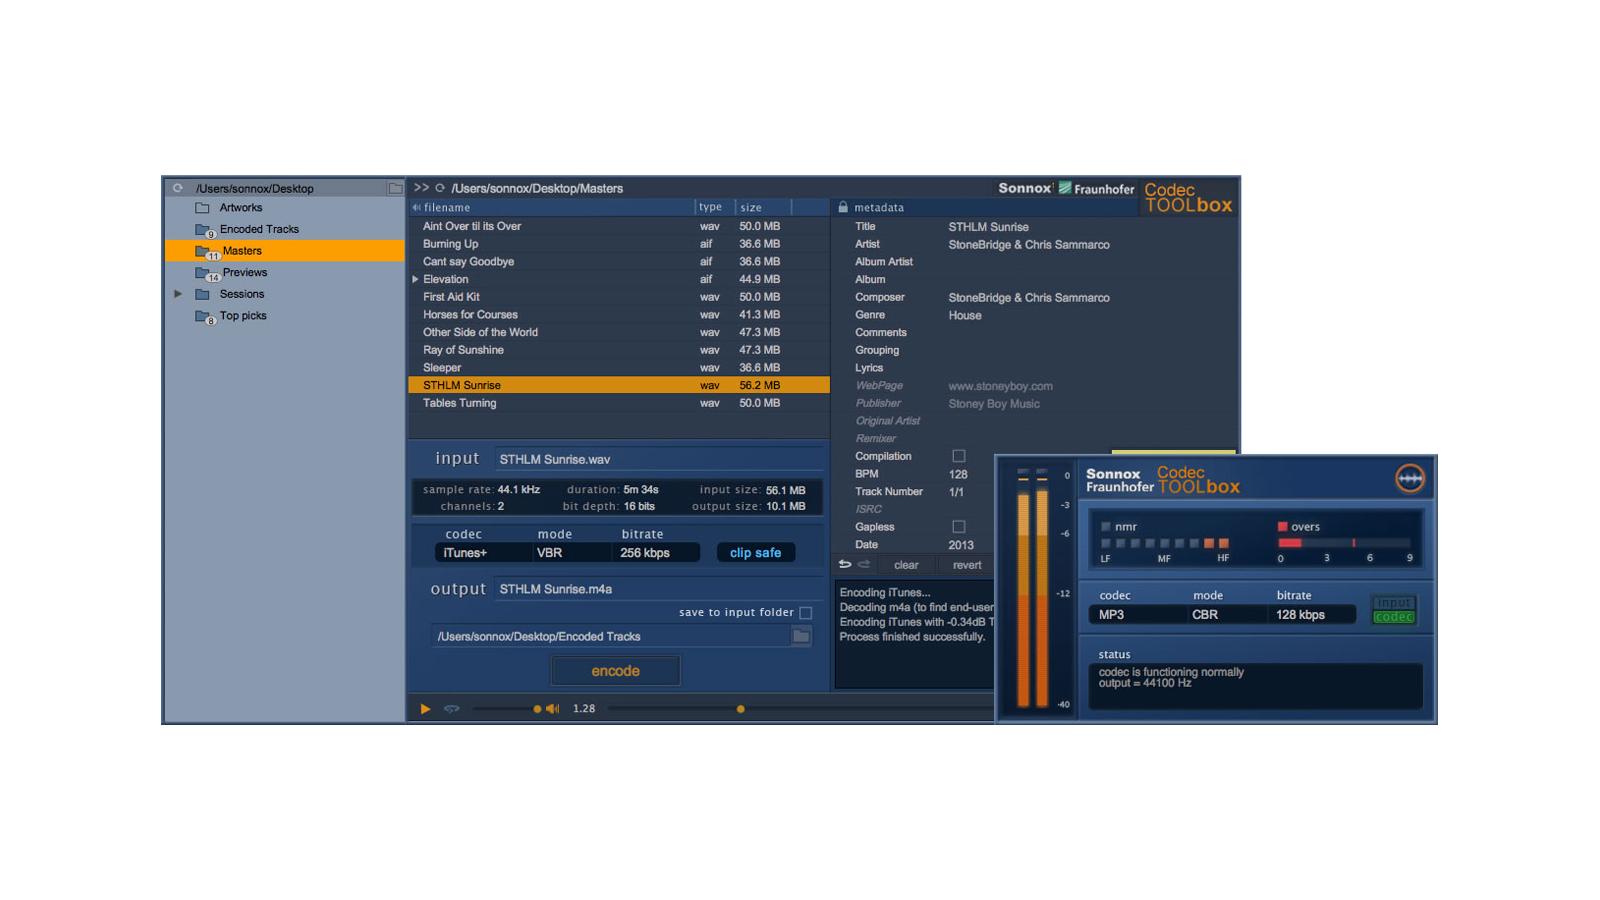Select the 'First Aid Kit' file row
This screenshot has height=900, width=1600.
click(x=619, y=297)
